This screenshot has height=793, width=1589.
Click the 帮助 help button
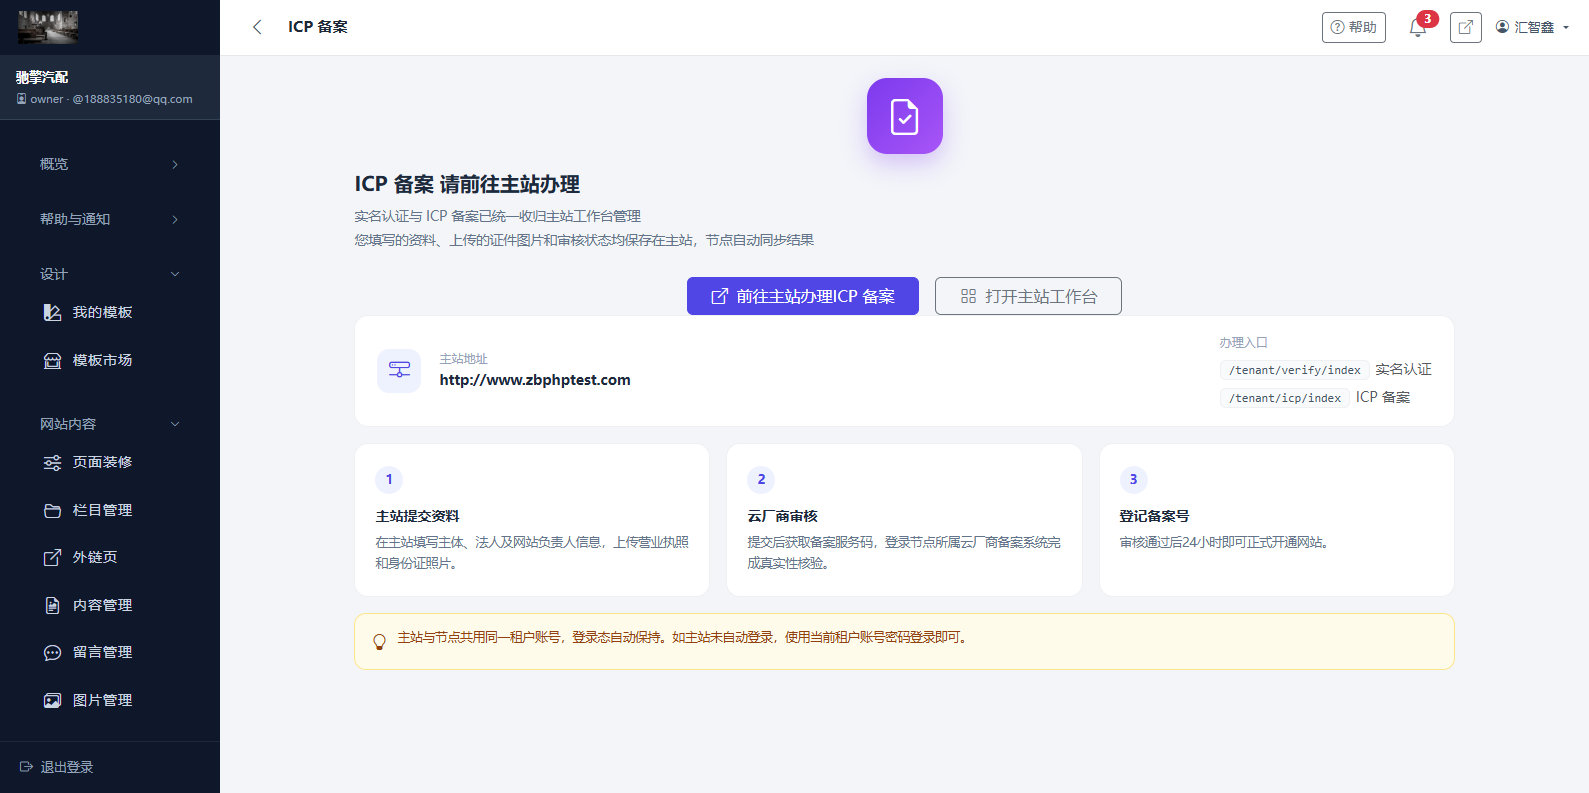click(x=1354, y=27)
